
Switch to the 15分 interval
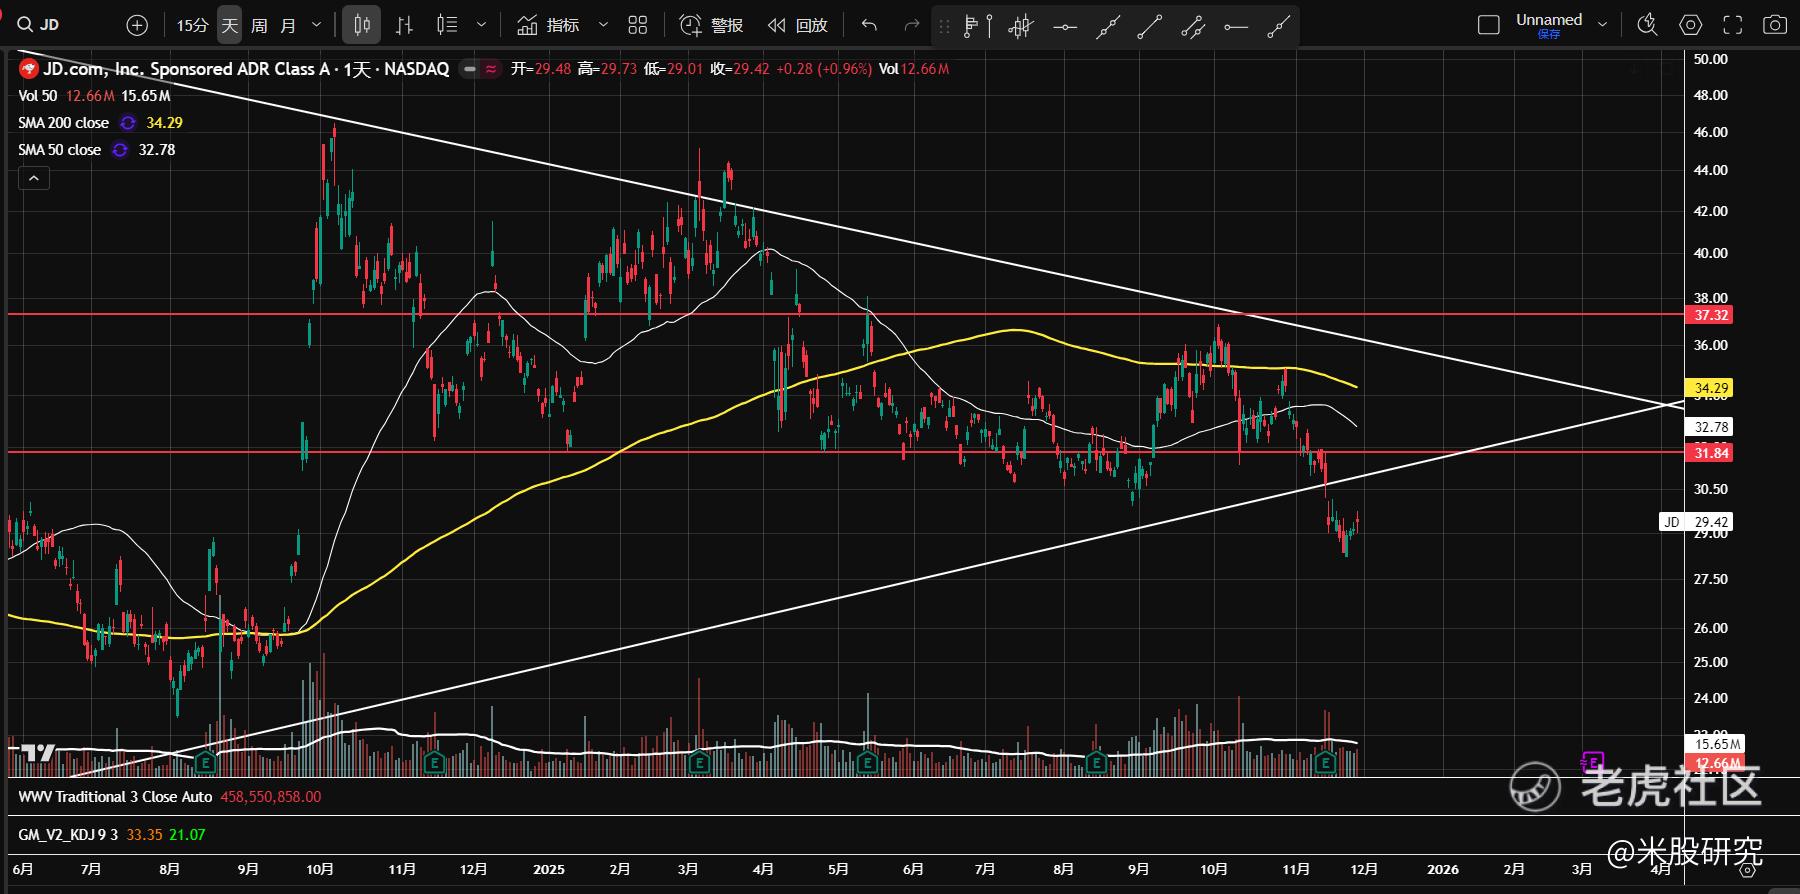coord(191,25)
